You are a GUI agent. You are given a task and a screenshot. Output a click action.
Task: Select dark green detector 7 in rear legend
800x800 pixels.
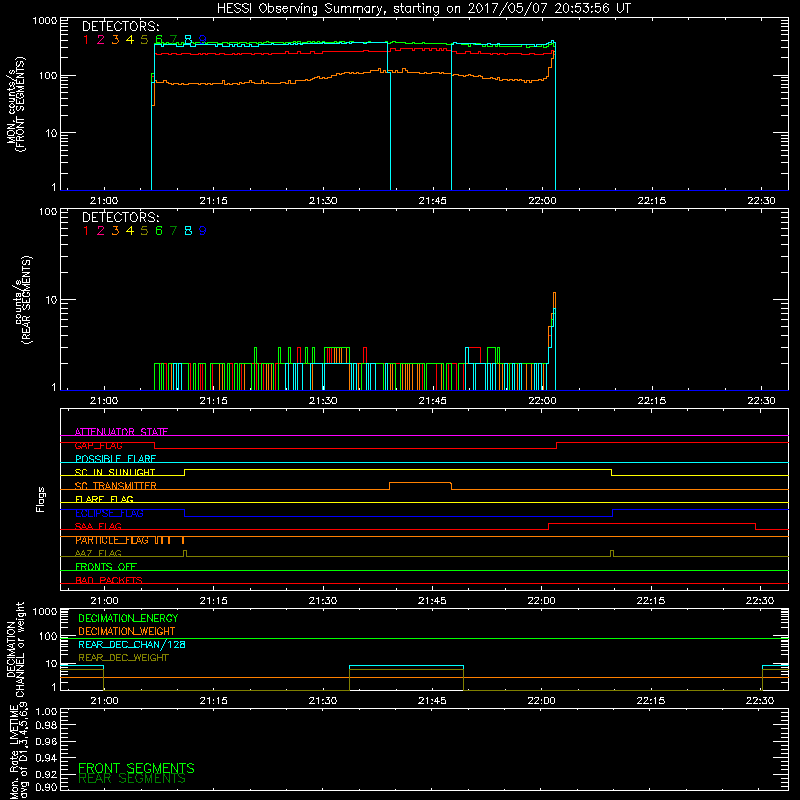pos(173,231)
